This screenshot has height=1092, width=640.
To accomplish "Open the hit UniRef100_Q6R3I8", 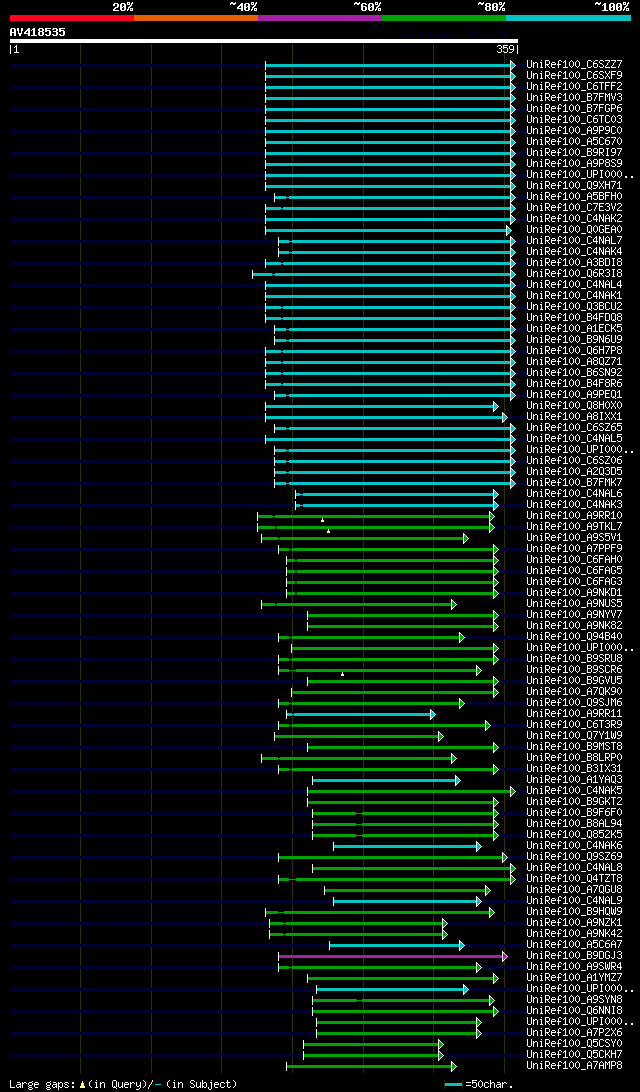I will [575, 274].
